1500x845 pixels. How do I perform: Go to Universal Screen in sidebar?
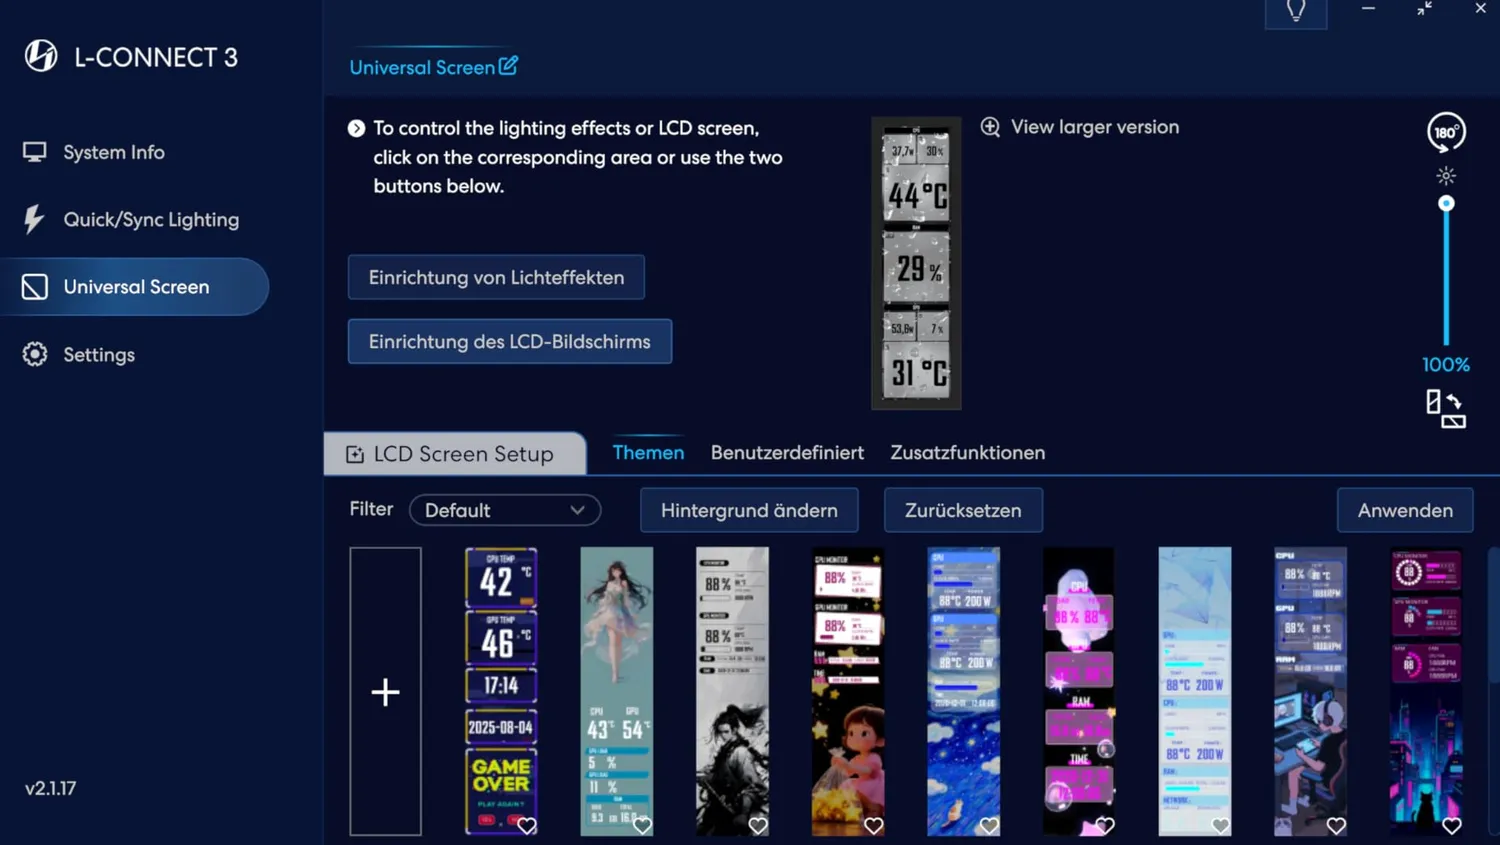(x=135, y=287)
